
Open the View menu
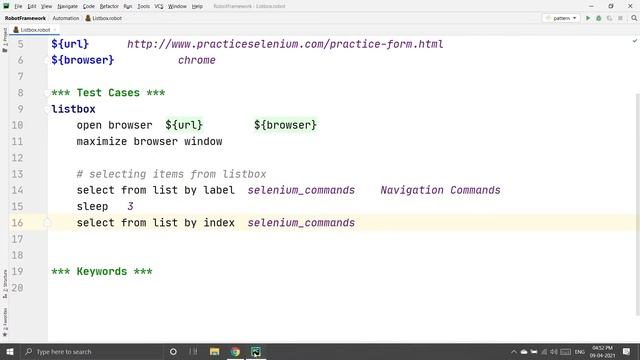click(x=47, y=7)
